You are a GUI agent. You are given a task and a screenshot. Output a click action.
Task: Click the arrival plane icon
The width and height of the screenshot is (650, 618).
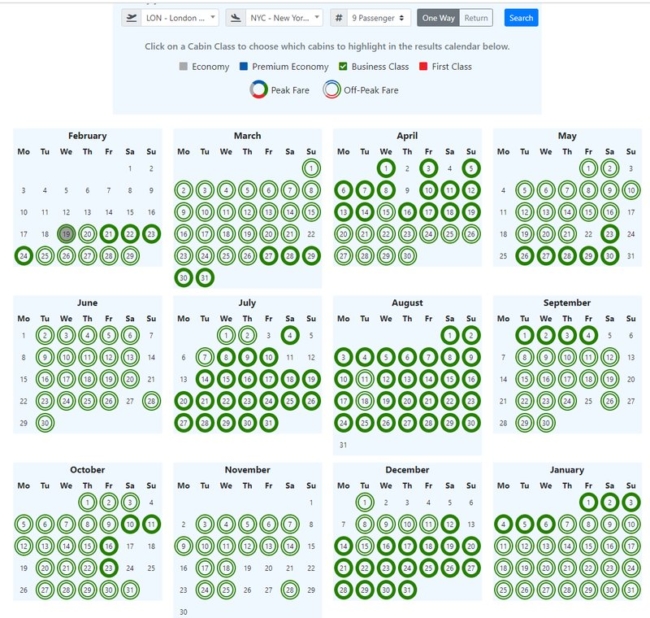(236, 18)
